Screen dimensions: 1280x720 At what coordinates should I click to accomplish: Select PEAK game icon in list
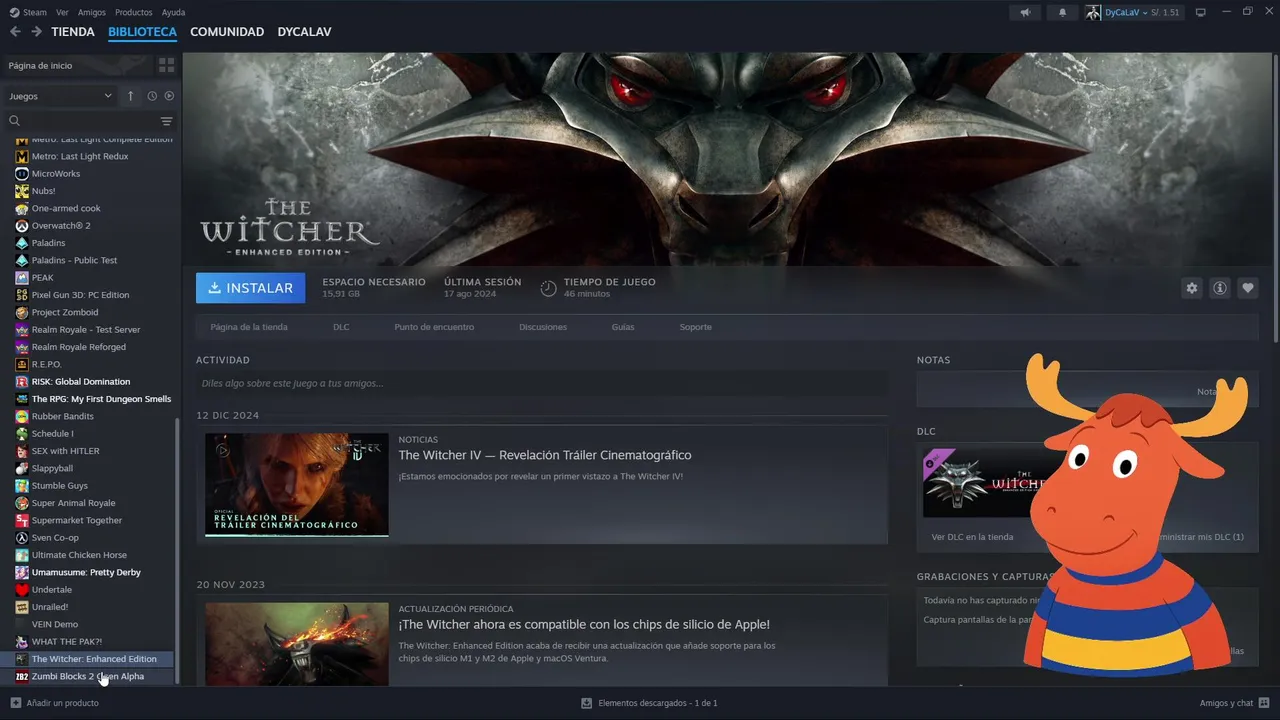[x=22, y=278]
